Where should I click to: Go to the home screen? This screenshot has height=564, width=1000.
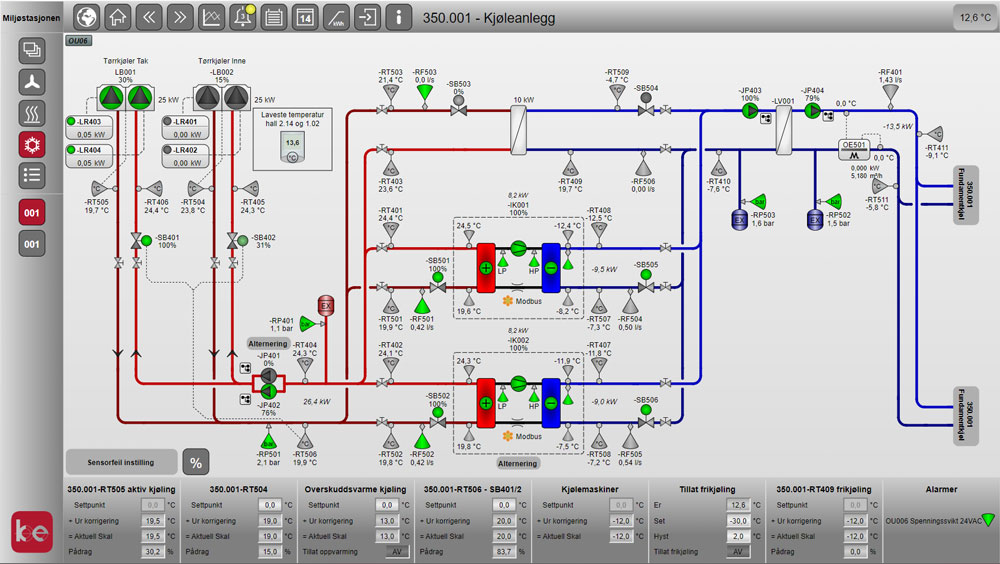pyautogui.click(x=117, y=17)
